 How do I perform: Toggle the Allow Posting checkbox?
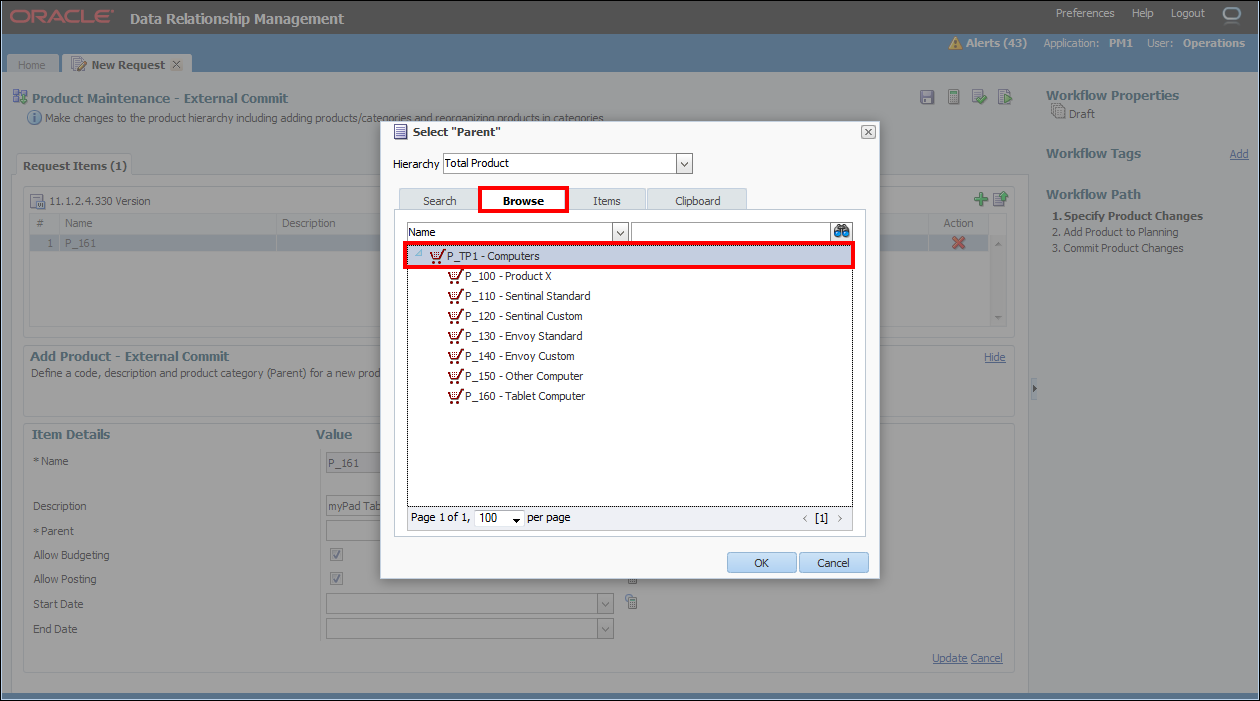337,578
